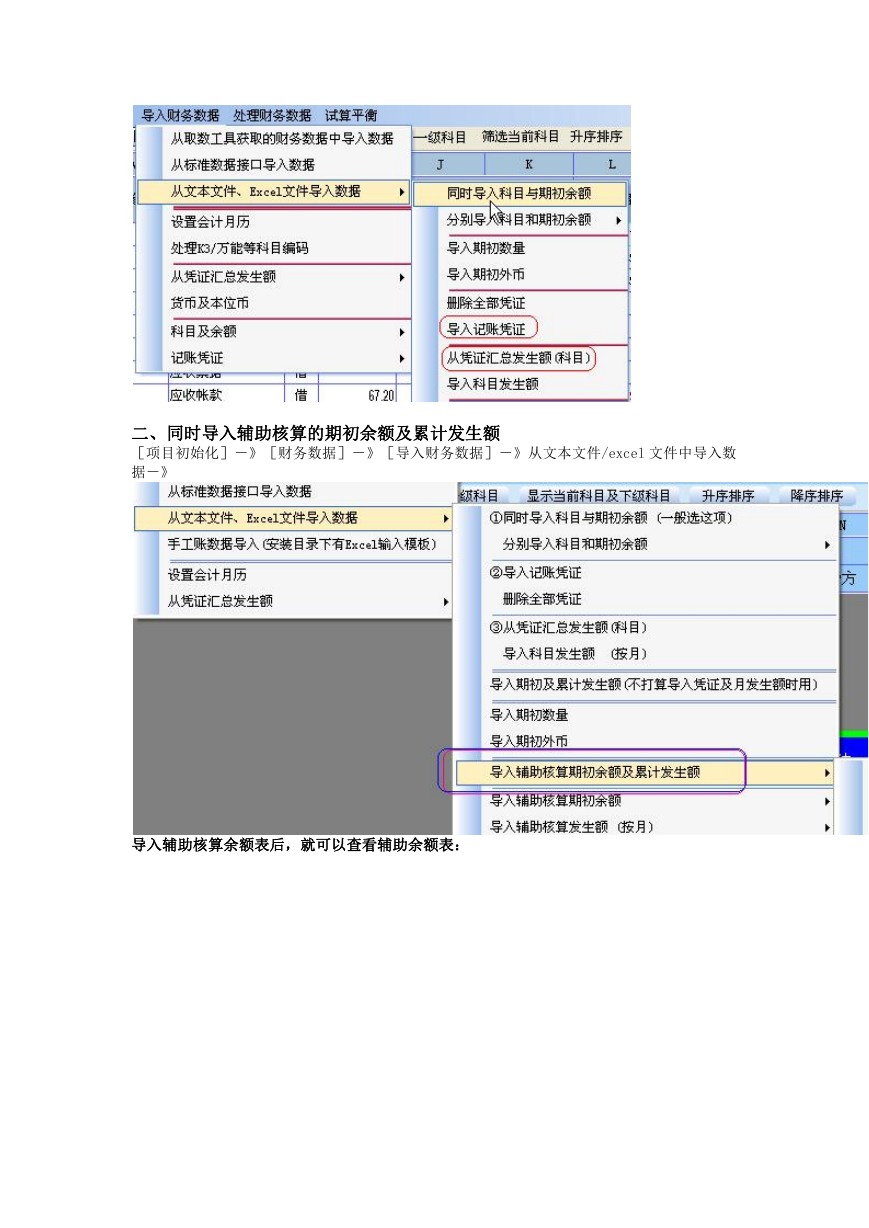Click the 应收帐款 table cell
The width and height of the screenshot is (869, 1228).
(x=225, y=394)
